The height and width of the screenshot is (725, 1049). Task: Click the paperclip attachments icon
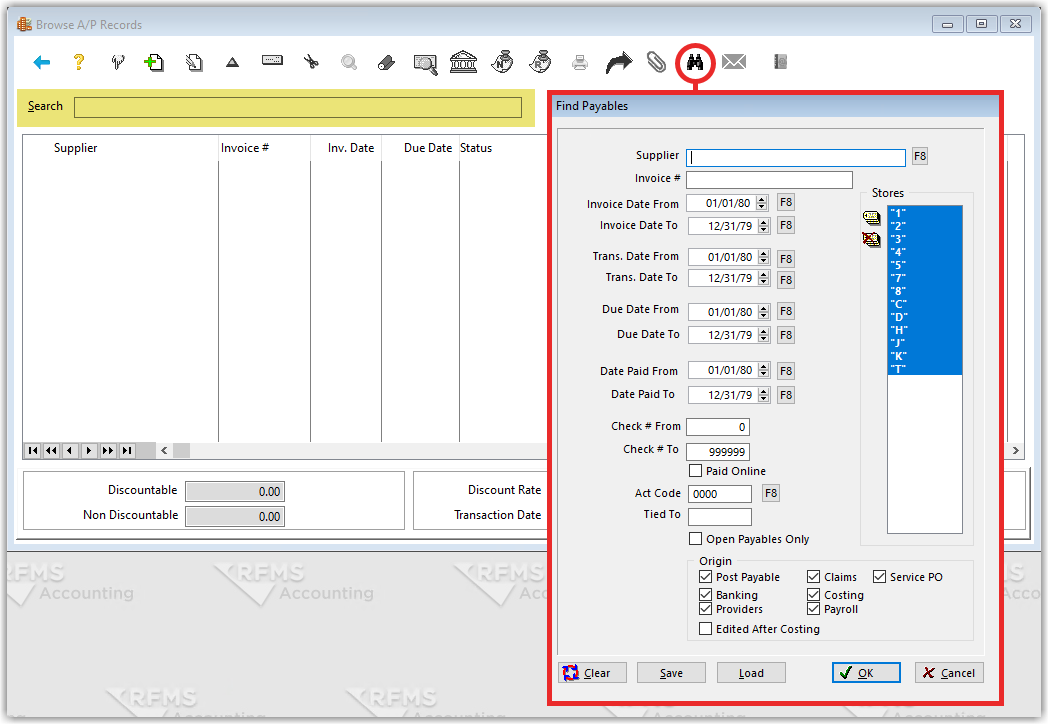click(656, 62)
